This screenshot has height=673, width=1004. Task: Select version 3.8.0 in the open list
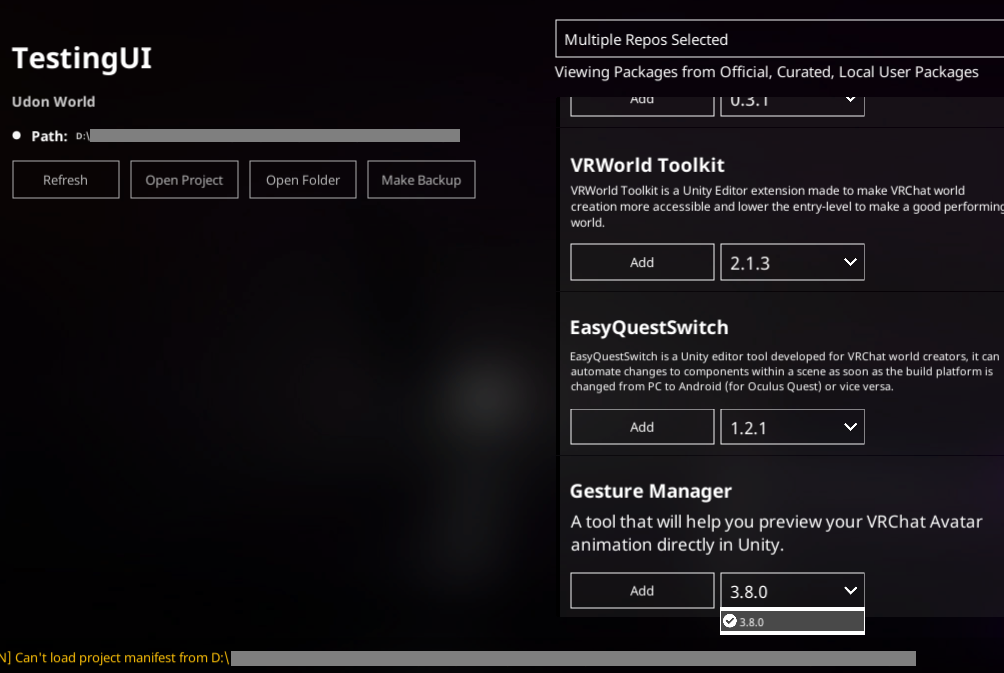point(793,621)
